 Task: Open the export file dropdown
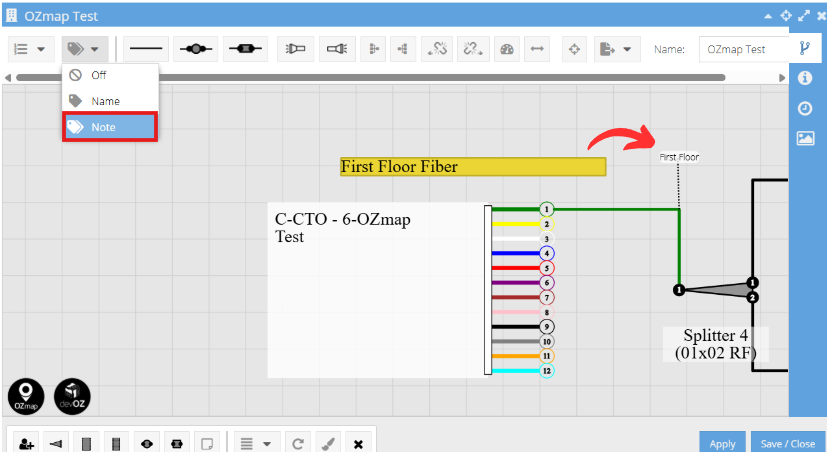point(617,49)
